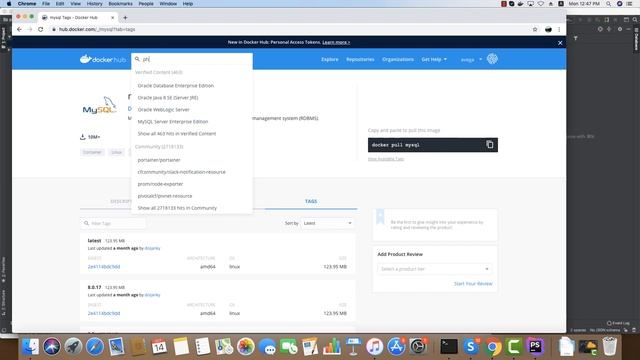Expand the Get Help dropdown
The width and height of the screenshot is (640, 360).
[x=434, y=59]
